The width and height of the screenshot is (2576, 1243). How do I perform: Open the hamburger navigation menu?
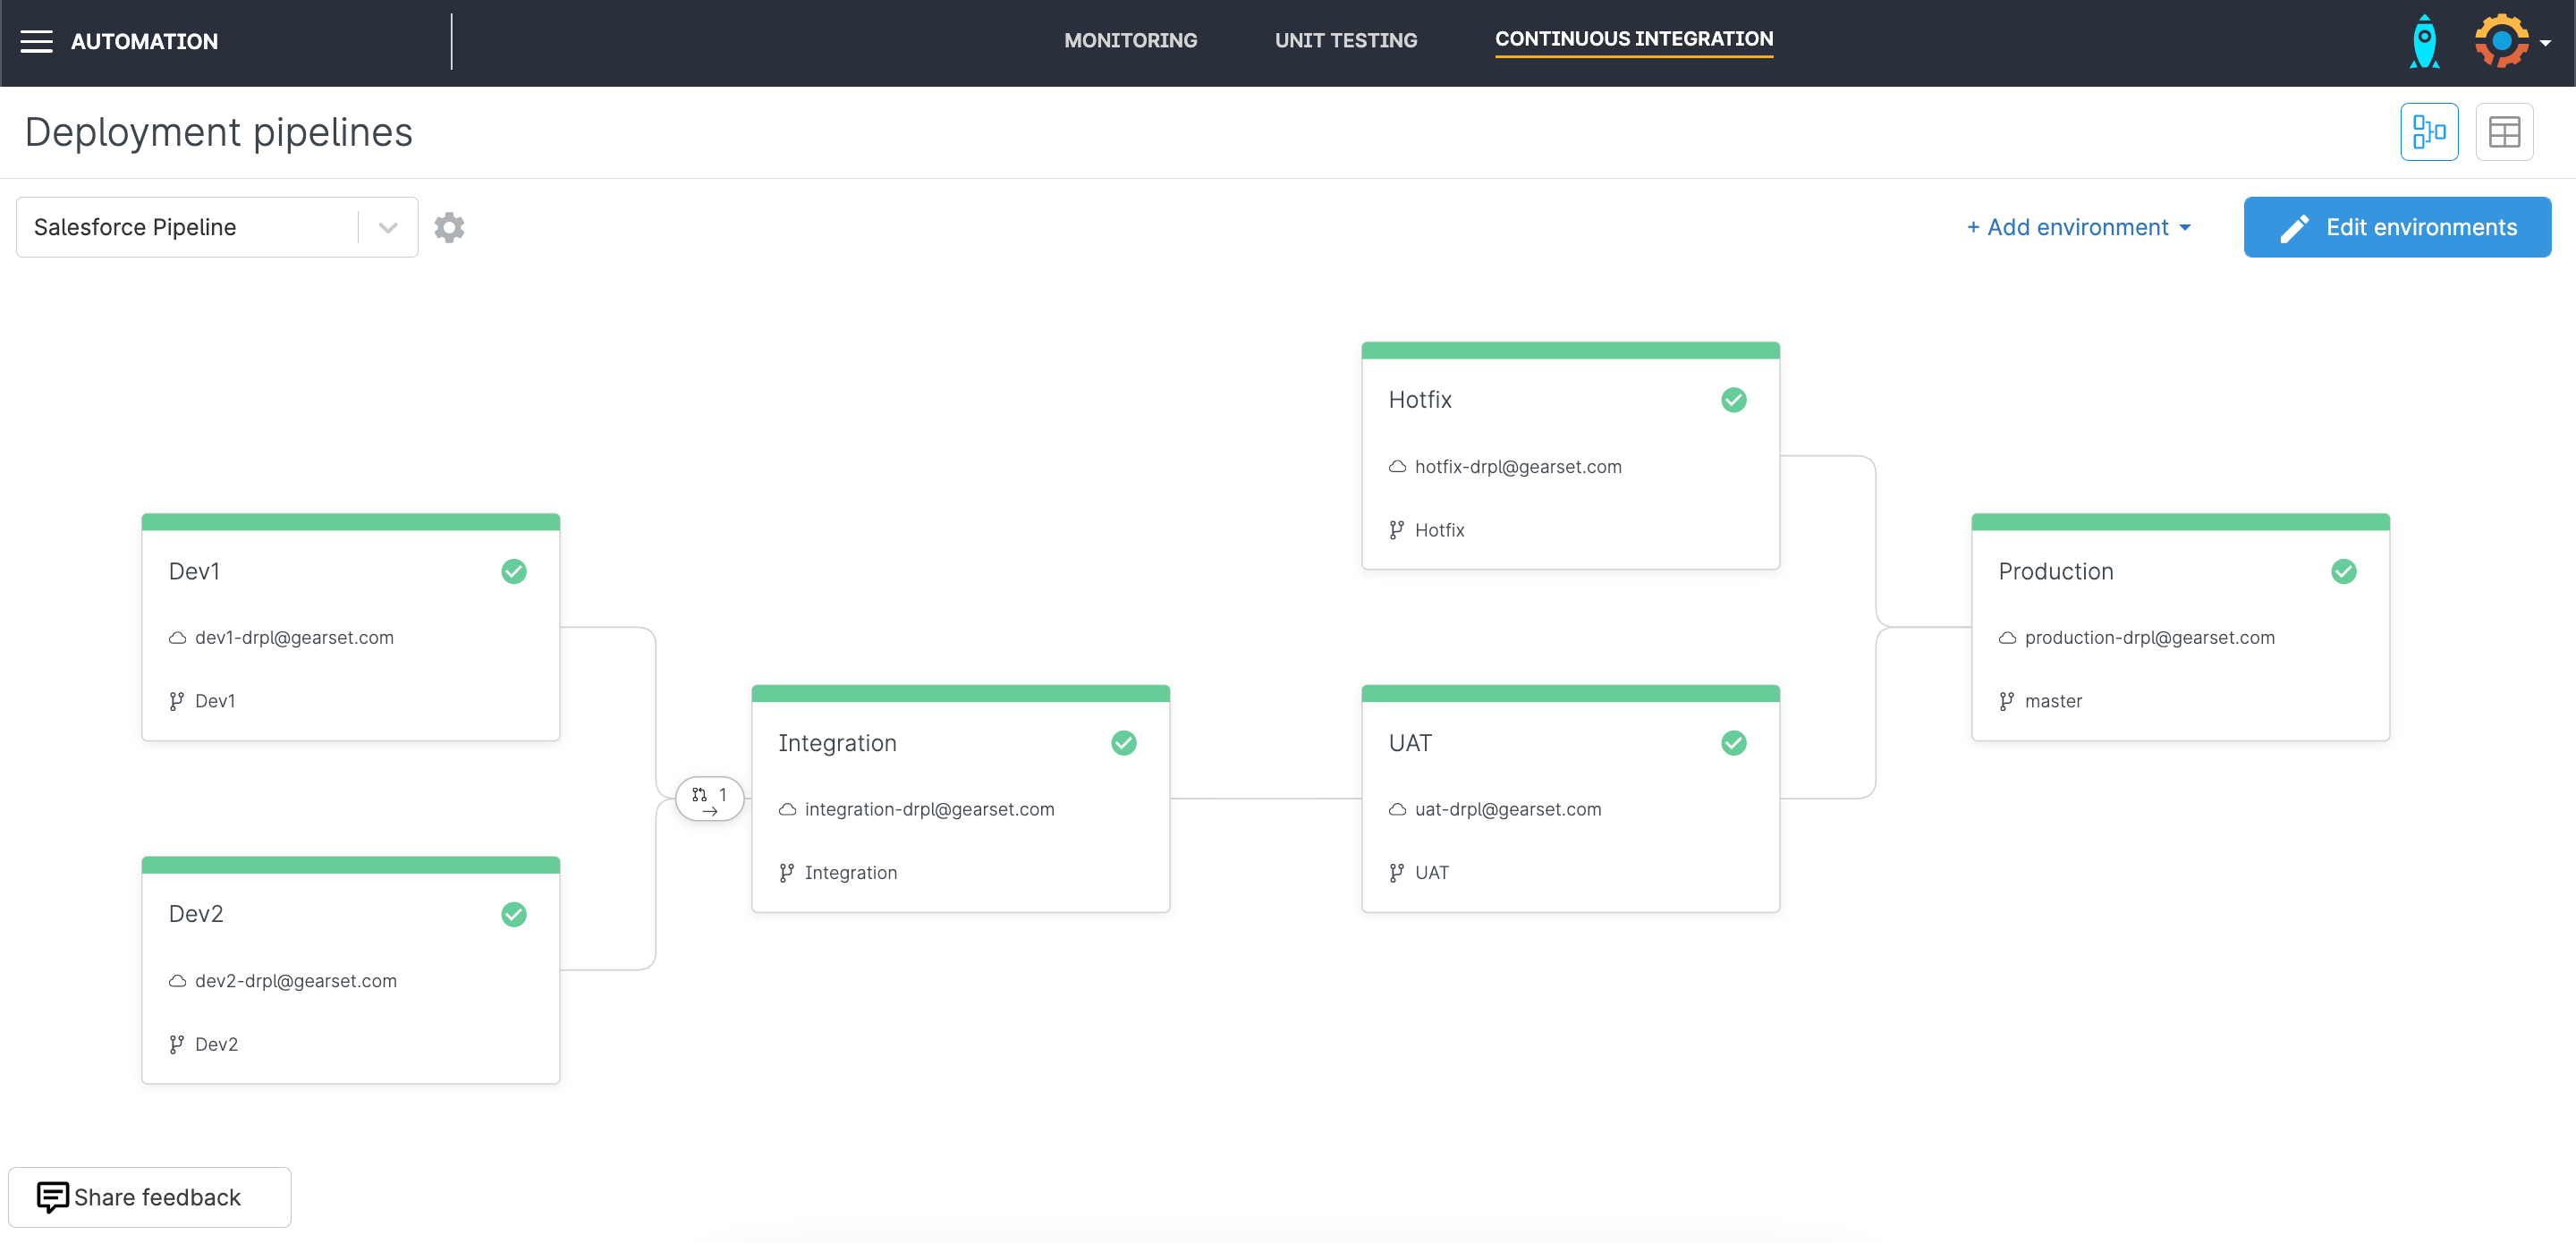coord(36,41)
